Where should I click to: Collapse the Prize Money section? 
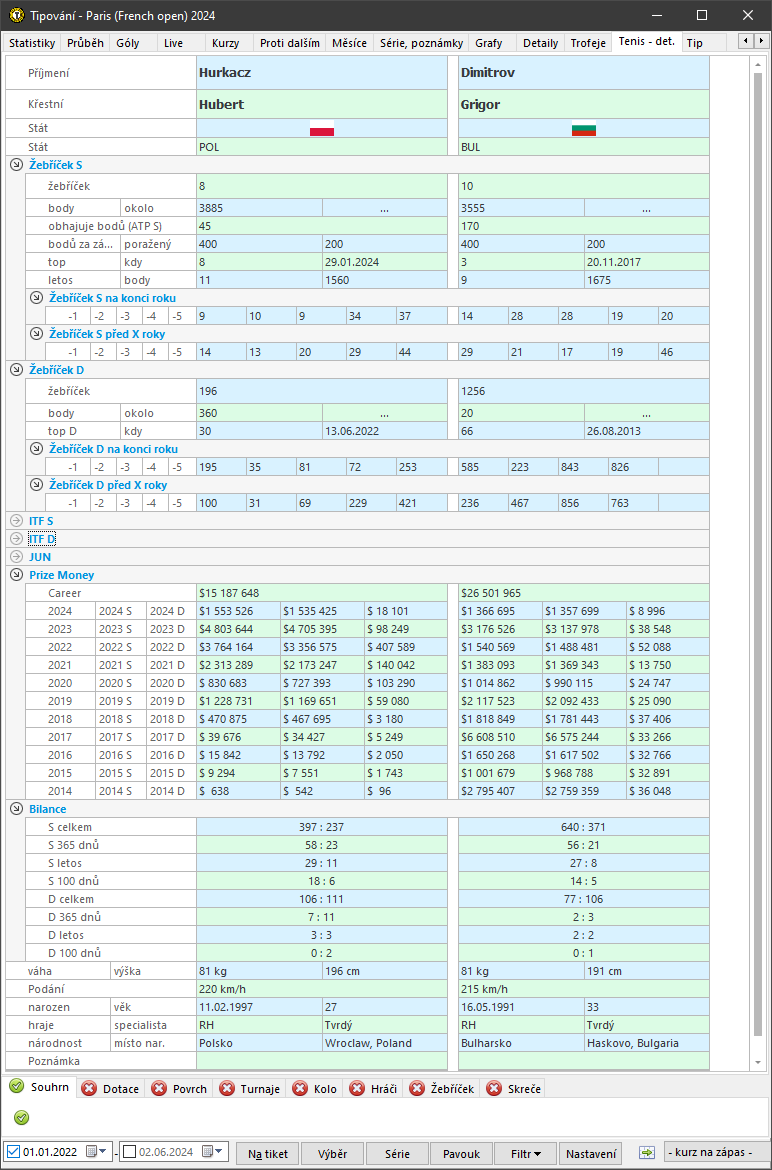[15, 575]
